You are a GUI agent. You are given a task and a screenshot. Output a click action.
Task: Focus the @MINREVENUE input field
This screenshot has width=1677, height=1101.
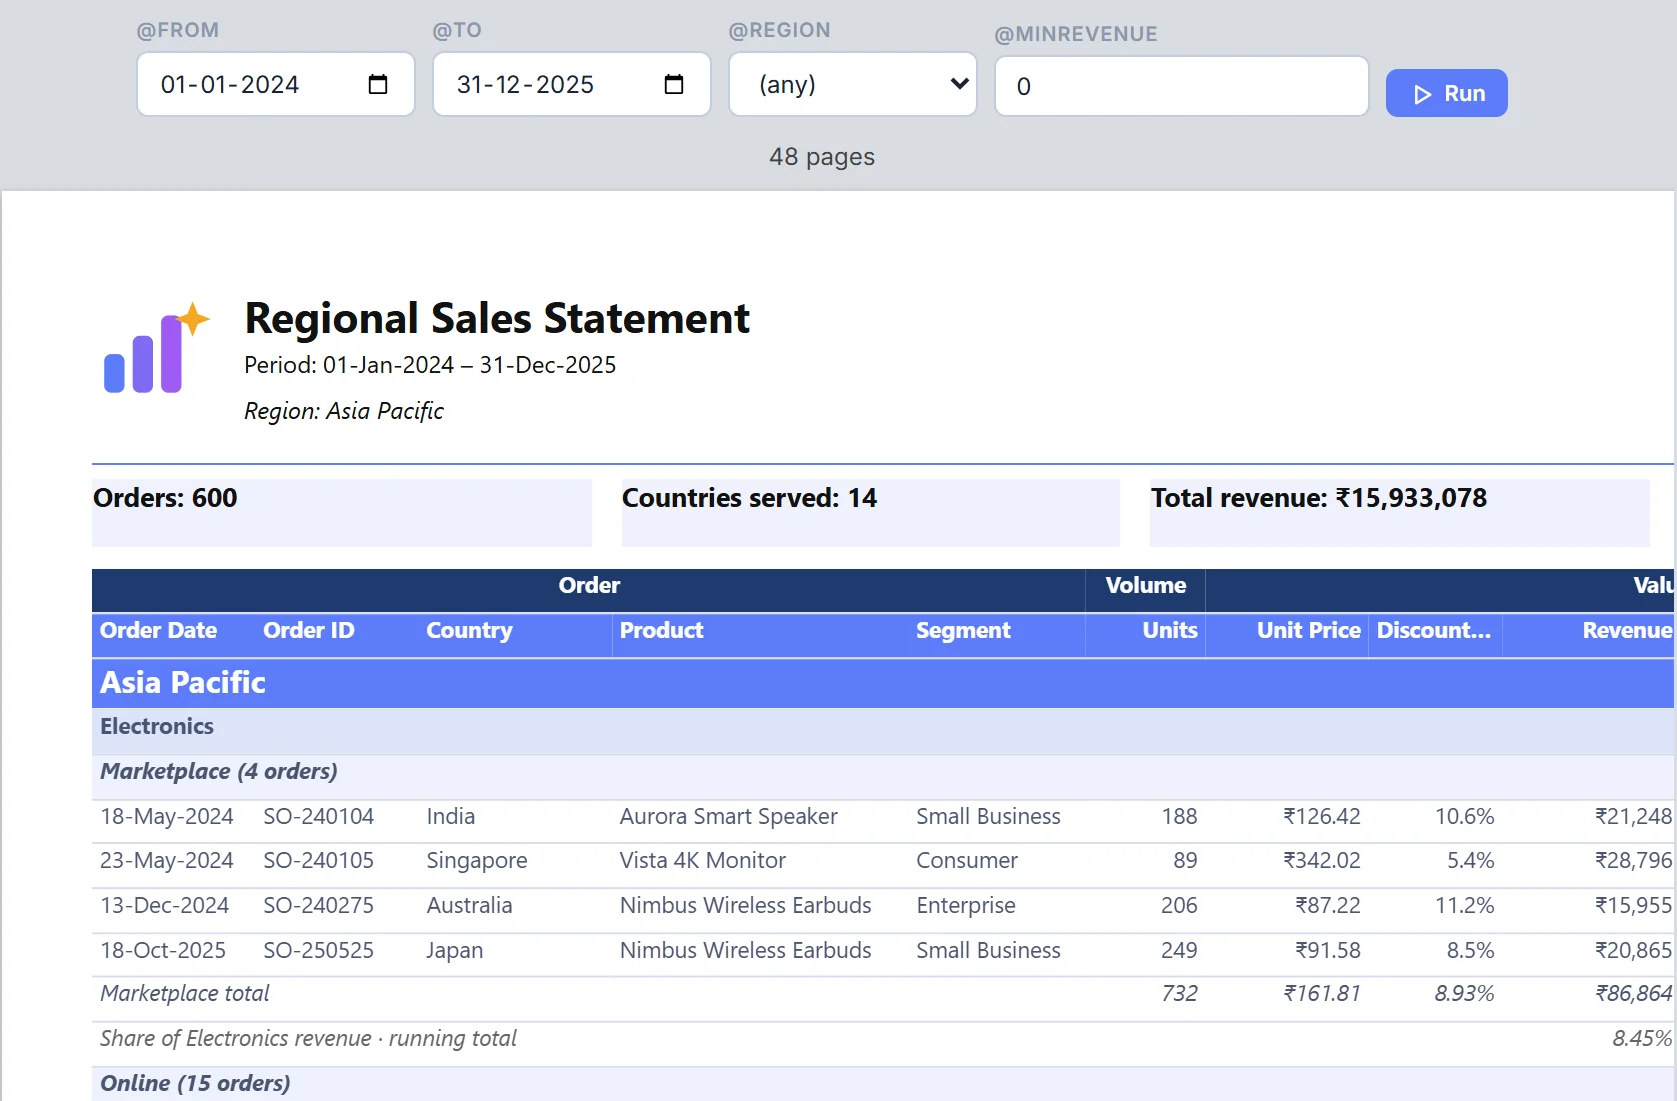(x=1181, y=86)
